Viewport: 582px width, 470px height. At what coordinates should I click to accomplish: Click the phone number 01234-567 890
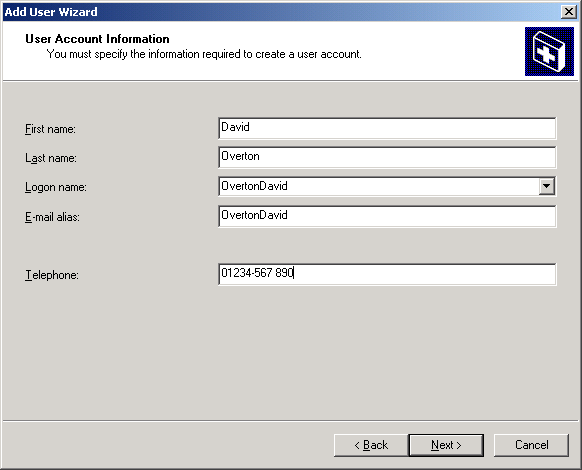(258, 273)
